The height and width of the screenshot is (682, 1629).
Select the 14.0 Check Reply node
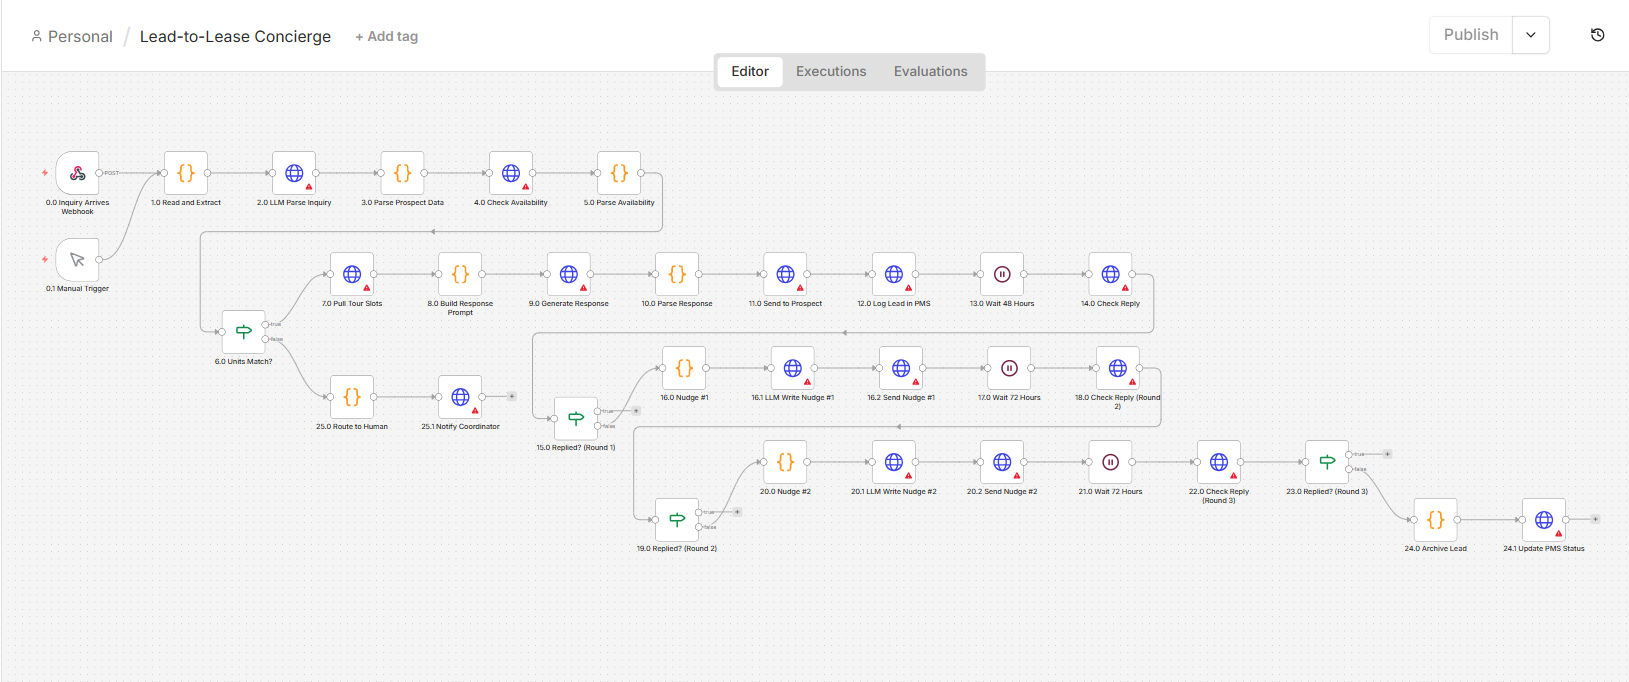coord(1110,274)
